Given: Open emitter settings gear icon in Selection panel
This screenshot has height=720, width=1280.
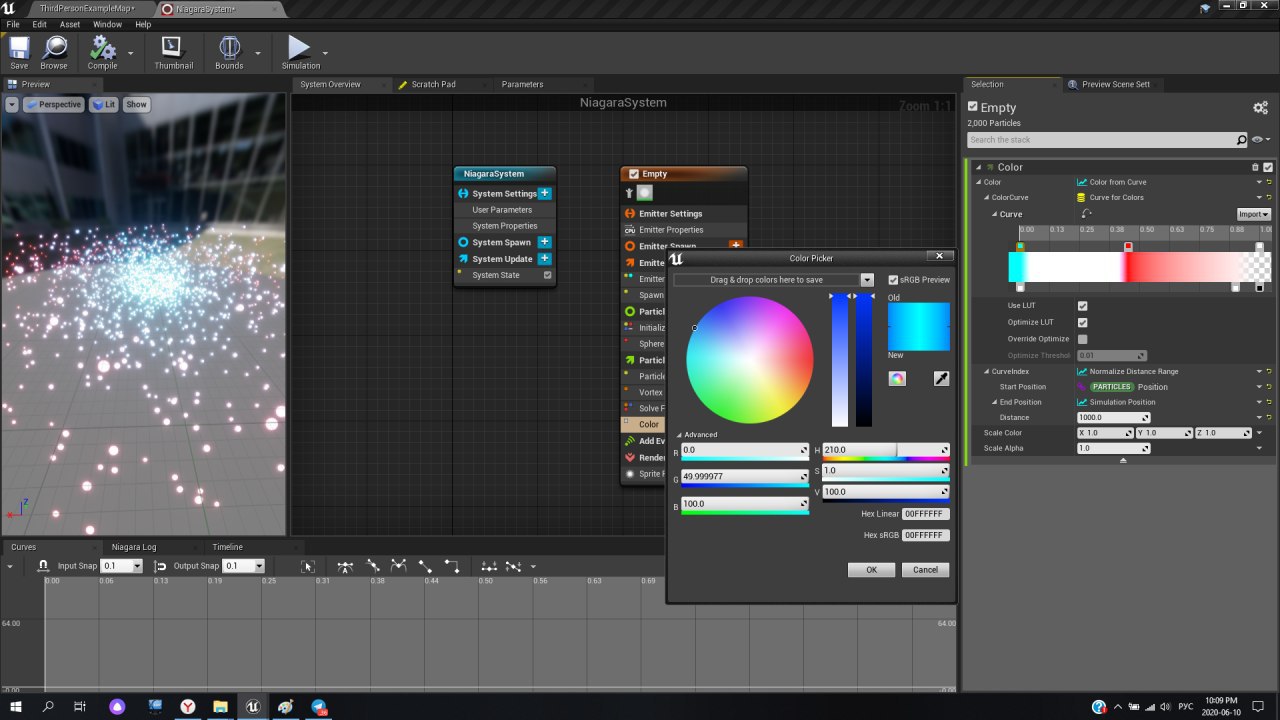Looking at the screenshot, I should pyautogui.click(x=1260, y=107).
